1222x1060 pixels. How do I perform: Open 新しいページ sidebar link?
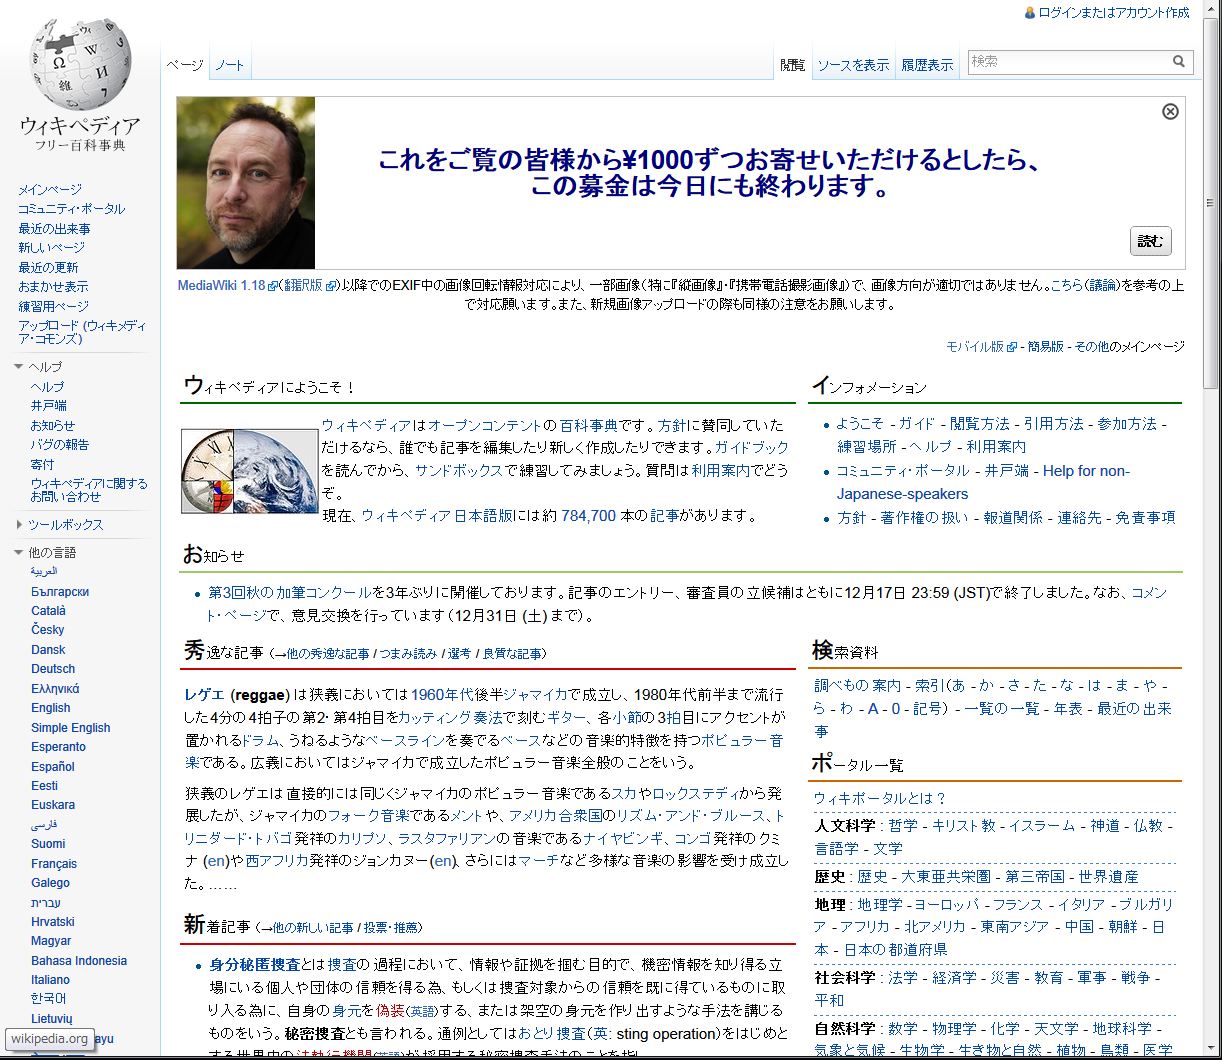pyautogui.click(x=51, y=248)
